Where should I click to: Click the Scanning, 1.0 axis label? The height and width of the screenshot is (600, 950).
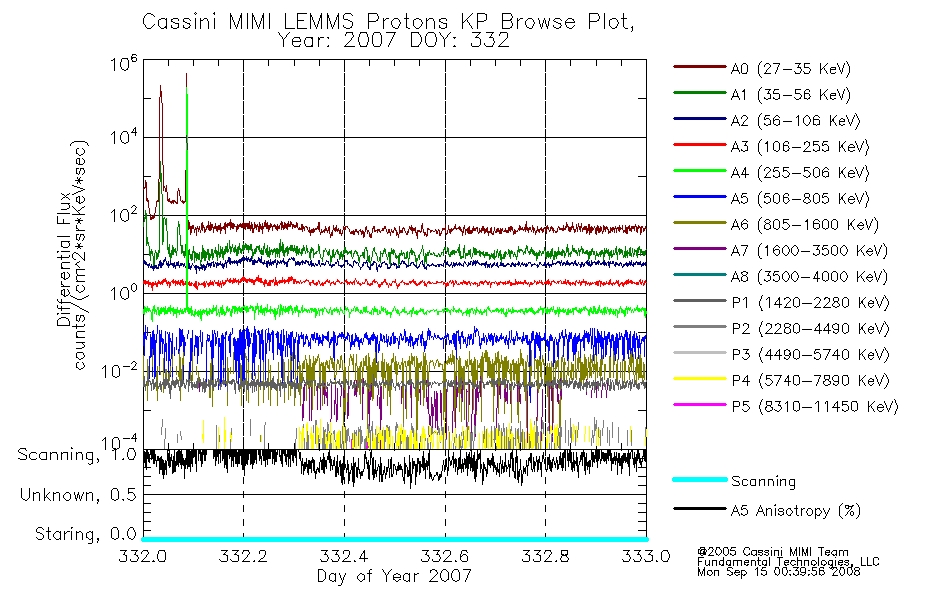[x=77, y=455]
